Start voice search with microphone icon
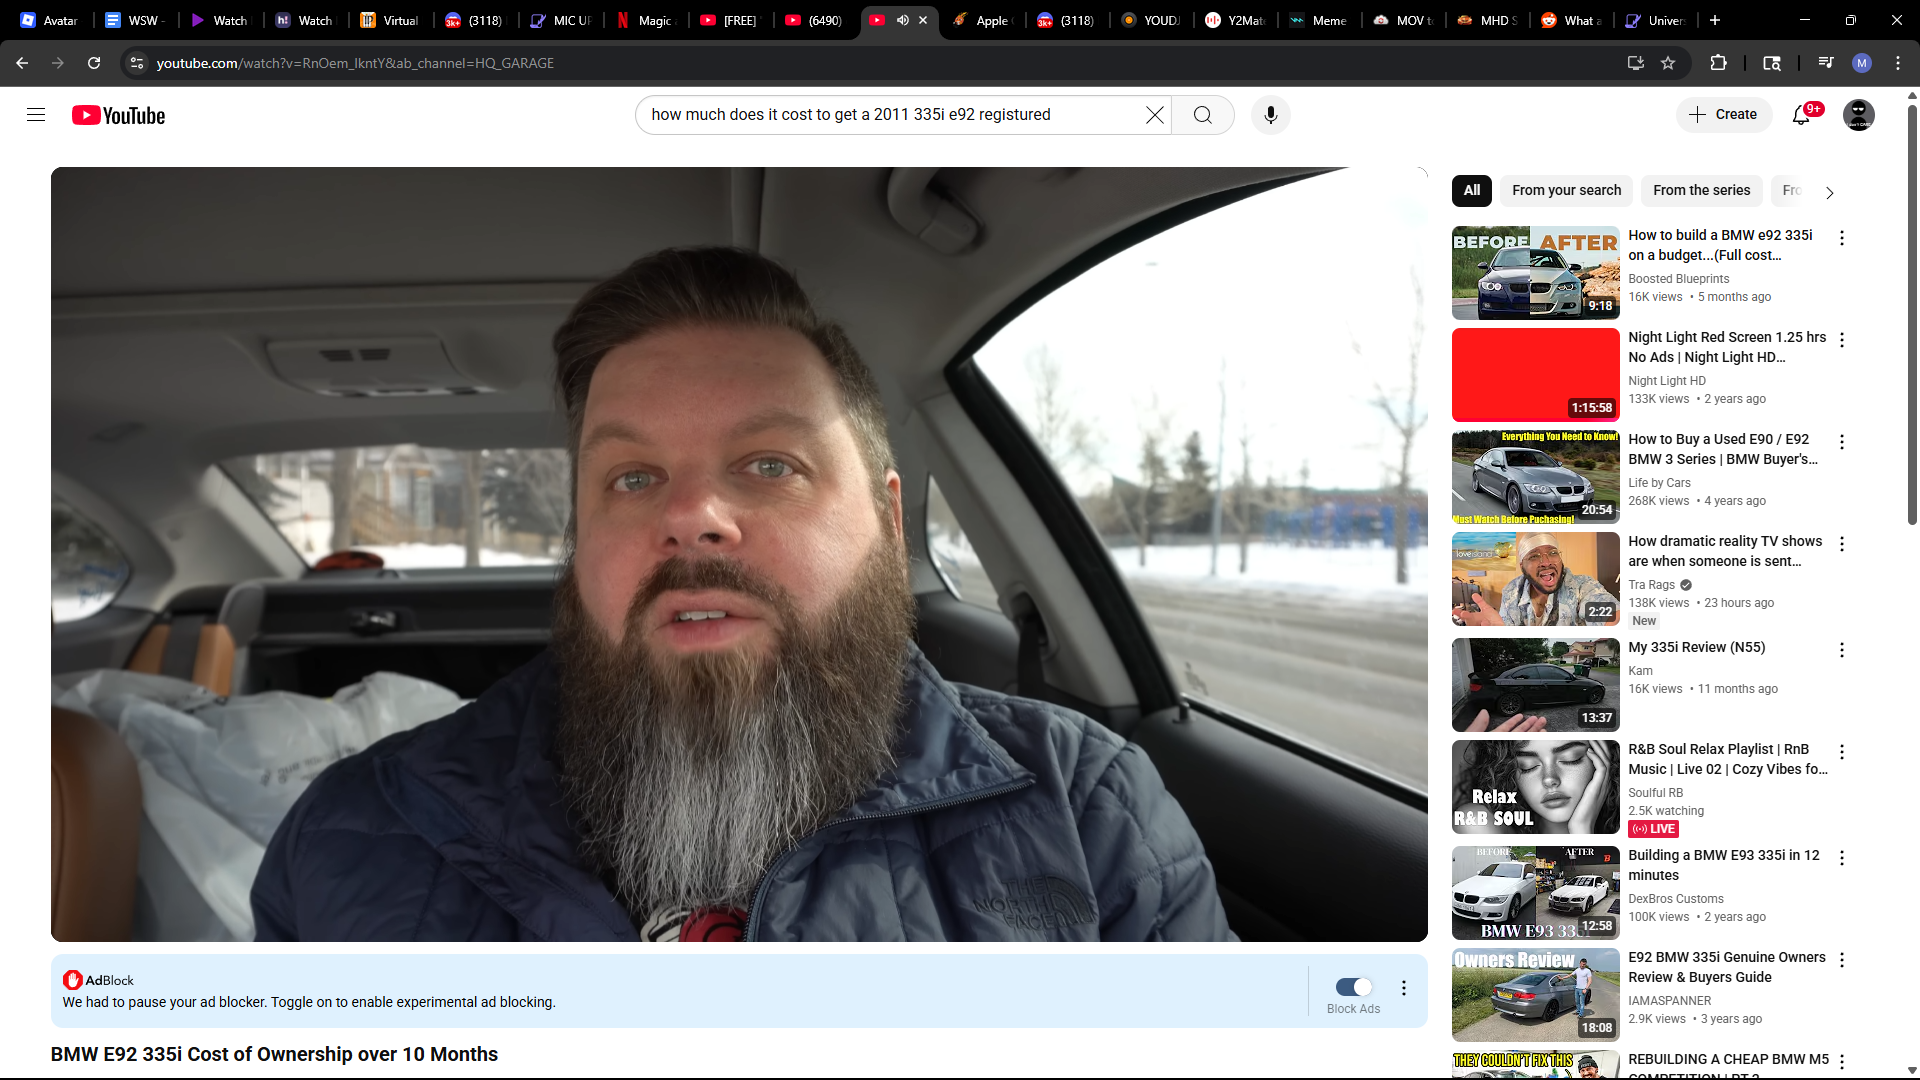This screenshot has width=1920, height=1080. click(x=1270, y=115)
